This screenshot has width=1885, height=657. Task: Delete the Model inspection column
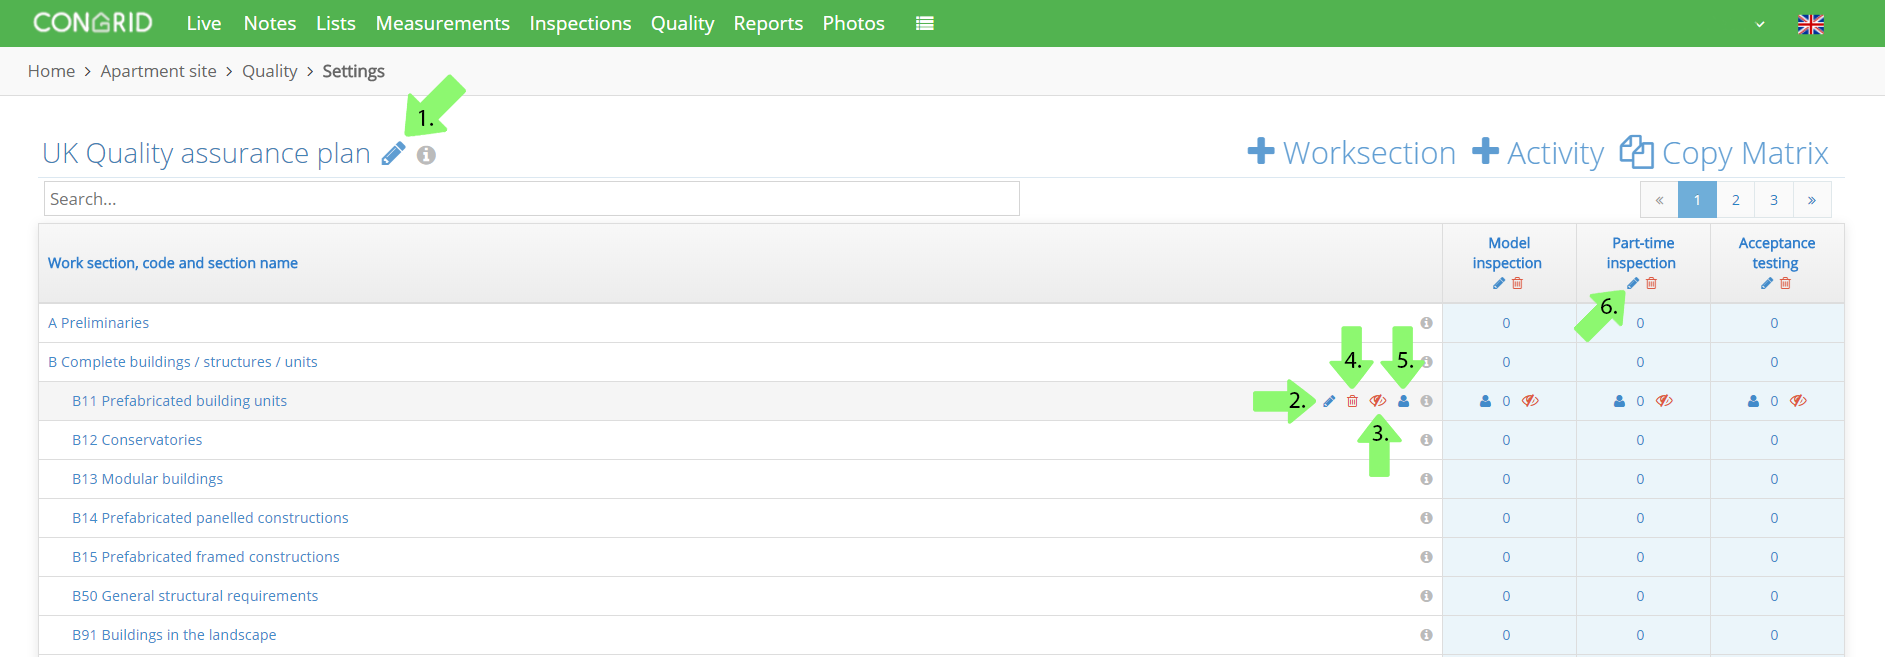[x=1517, y=284]
